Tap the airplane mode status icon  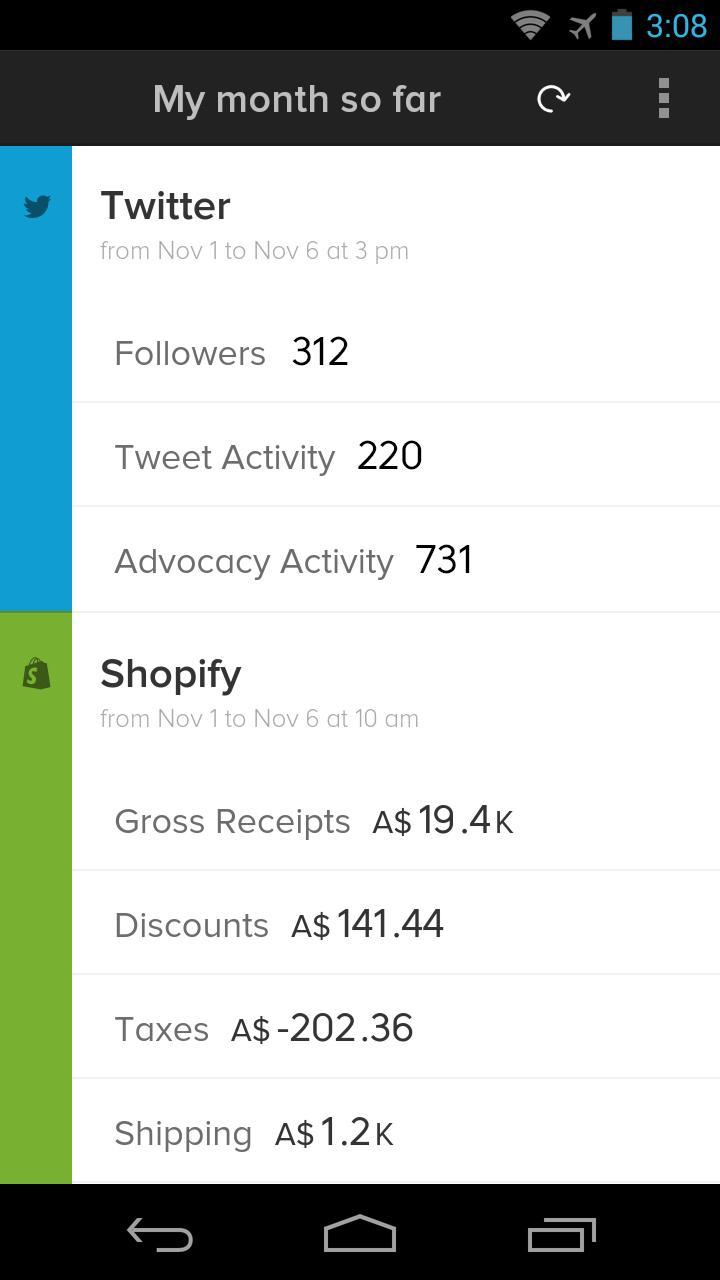click(582, 25)
